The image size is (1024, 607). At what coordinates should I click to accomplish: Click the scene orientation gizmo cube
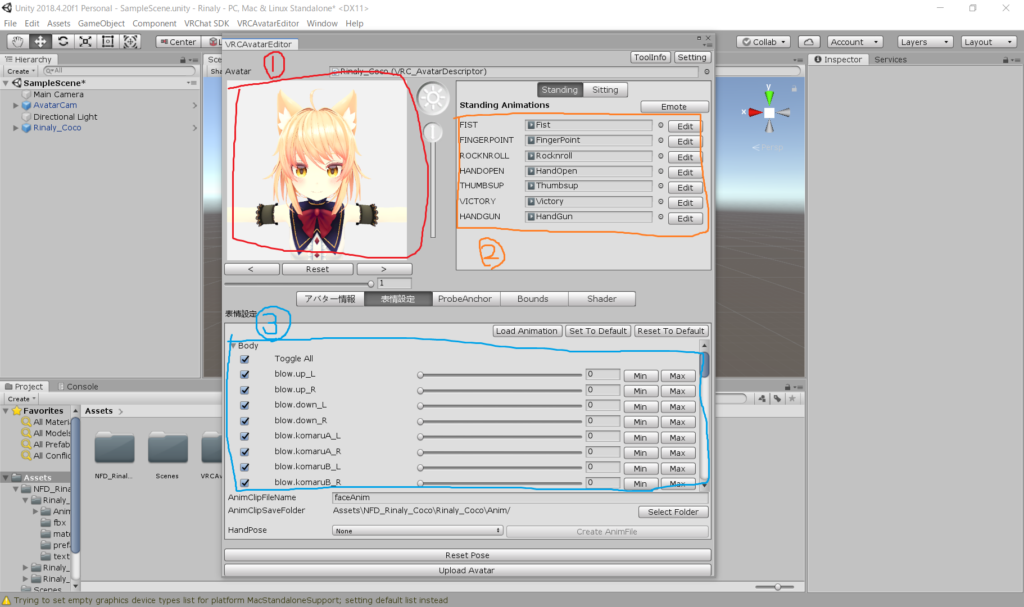click(x=769, y=113)
